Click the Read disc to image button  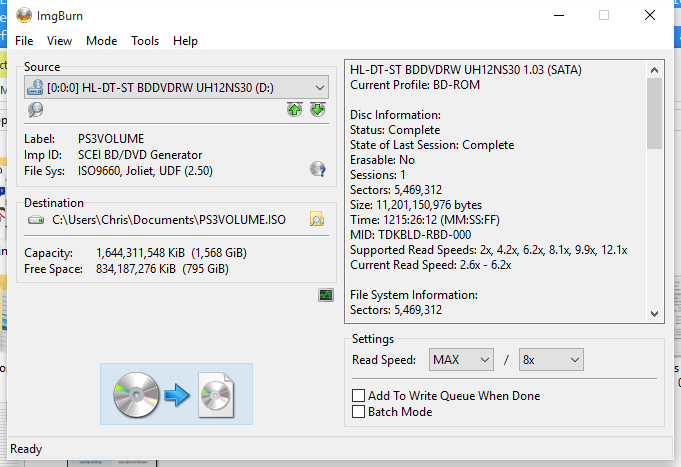(x=176, y=394)
